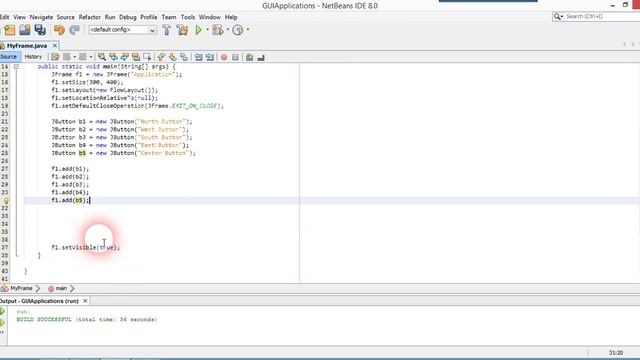
Task: Focus the Search (Ctrl+I) field
Action: 602,16
